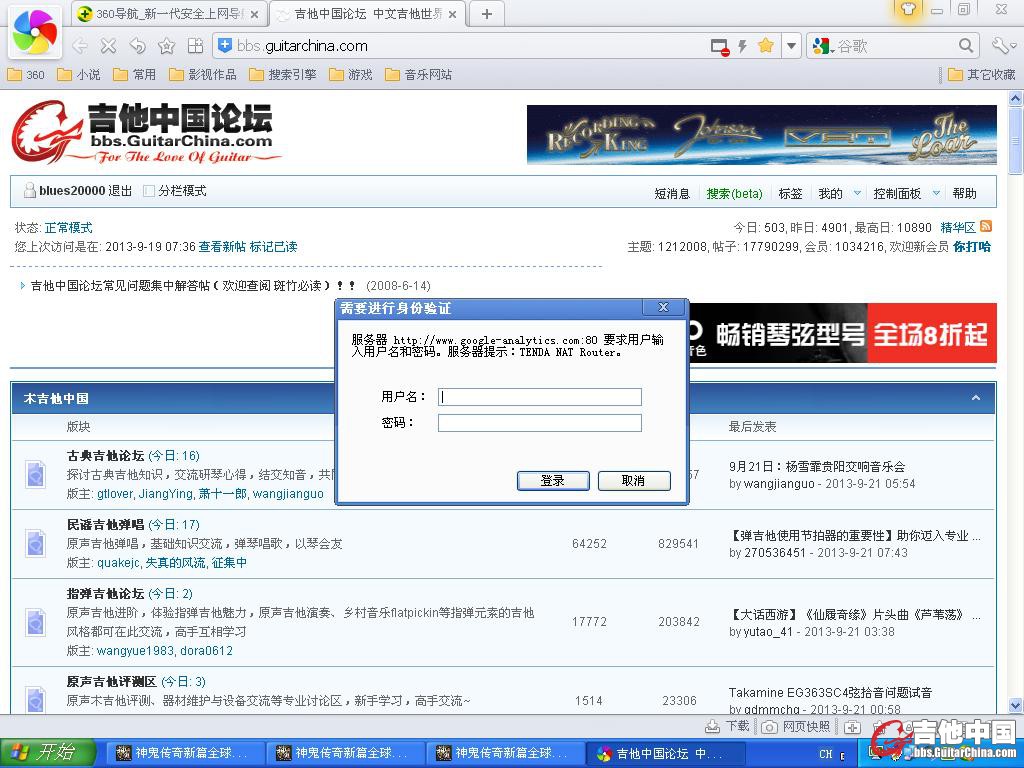
Task: Expand the 我的 dropdown menu
Action: [x=856, y=194]
